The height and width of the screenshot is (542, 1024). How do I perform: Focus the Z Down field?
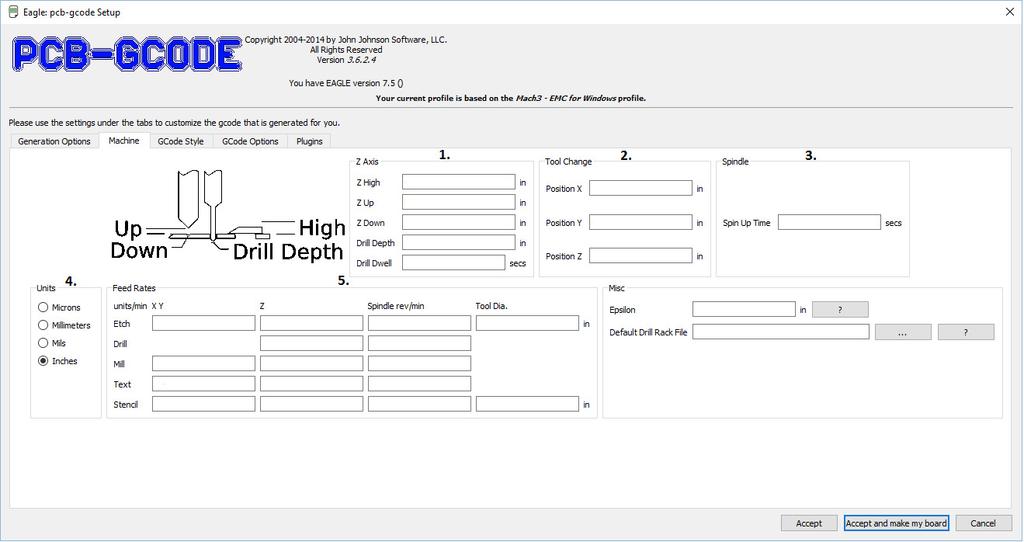458,223
